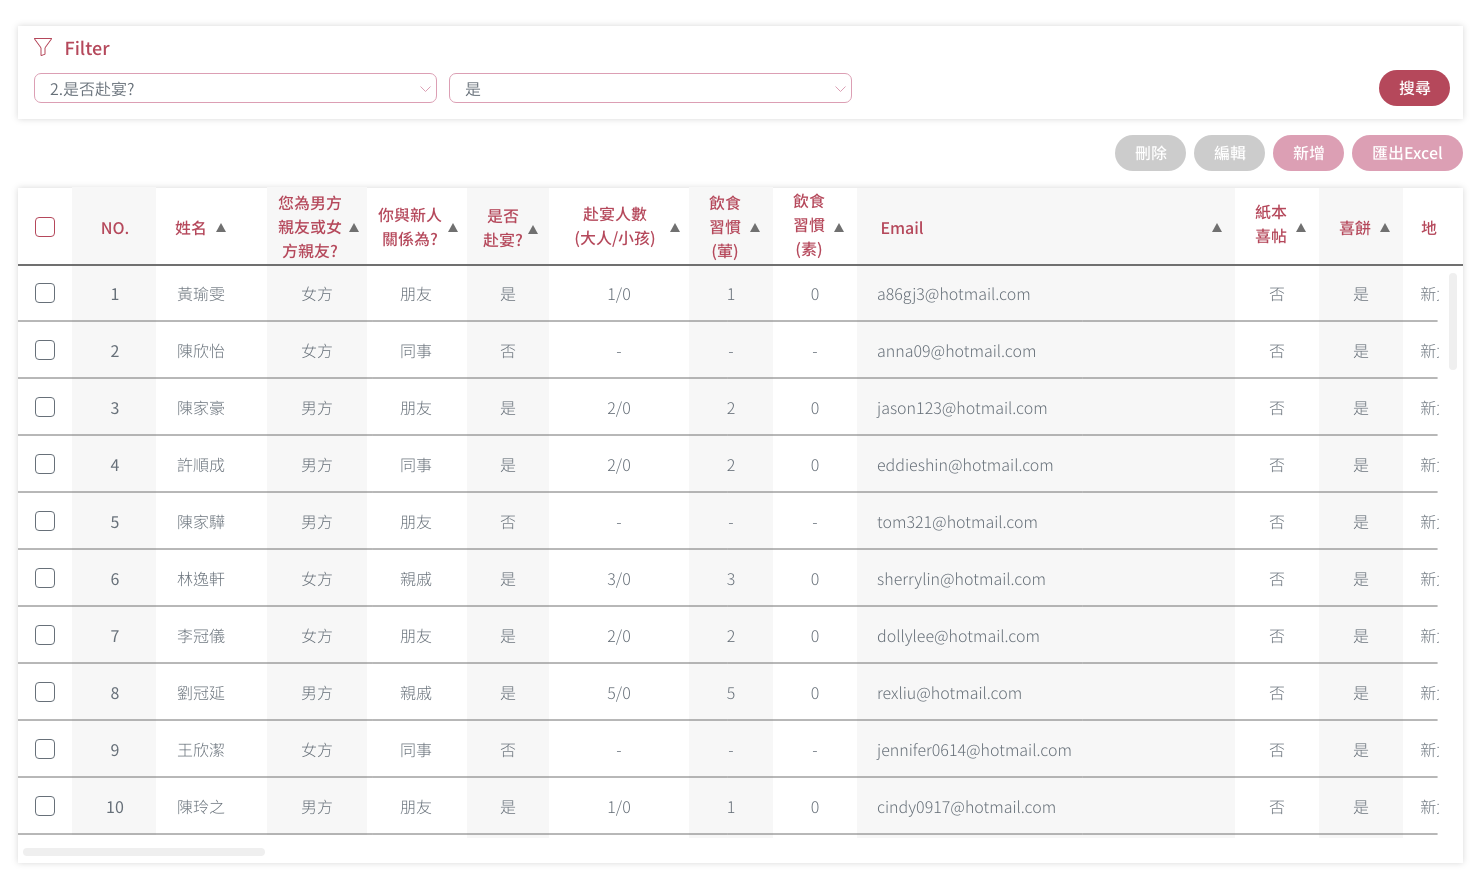Toggle the select-all header checkbox
The width and height of the screenshot is (1480, 889).
tap(45, 227)
